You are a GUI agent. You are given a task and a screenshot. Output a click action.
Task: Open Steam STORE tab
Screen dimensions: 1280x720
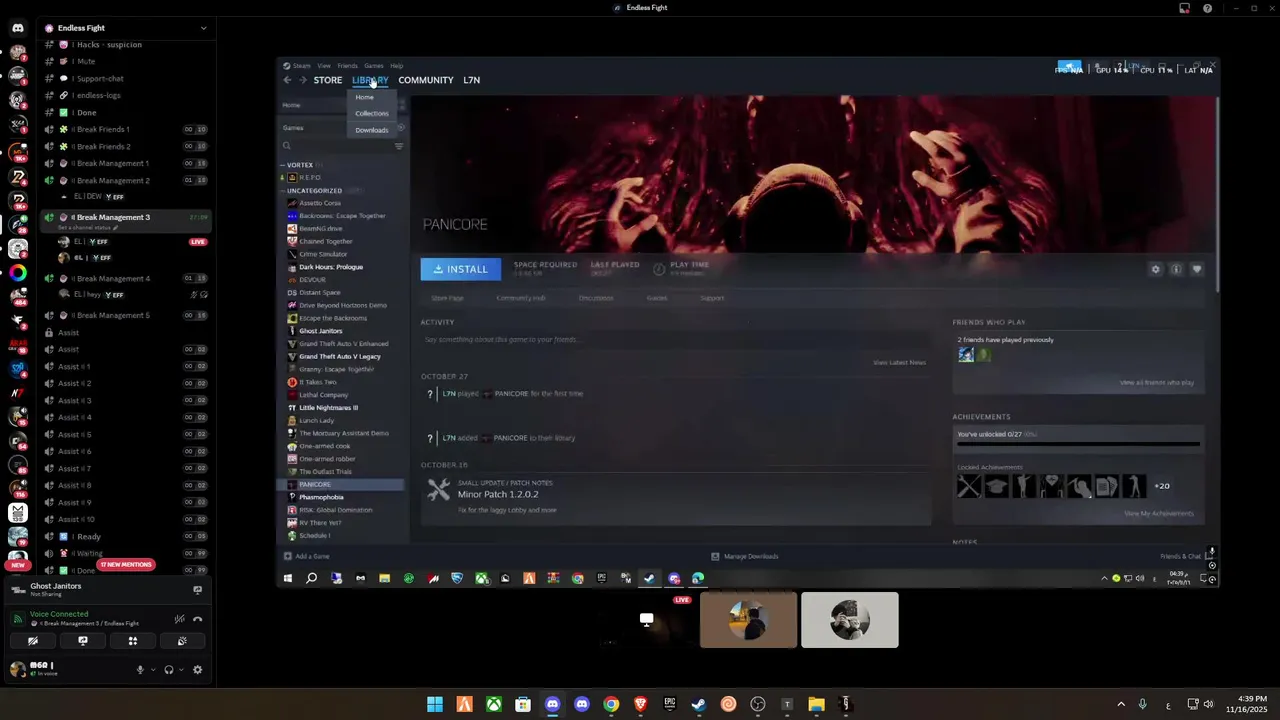tap(328, 80)
